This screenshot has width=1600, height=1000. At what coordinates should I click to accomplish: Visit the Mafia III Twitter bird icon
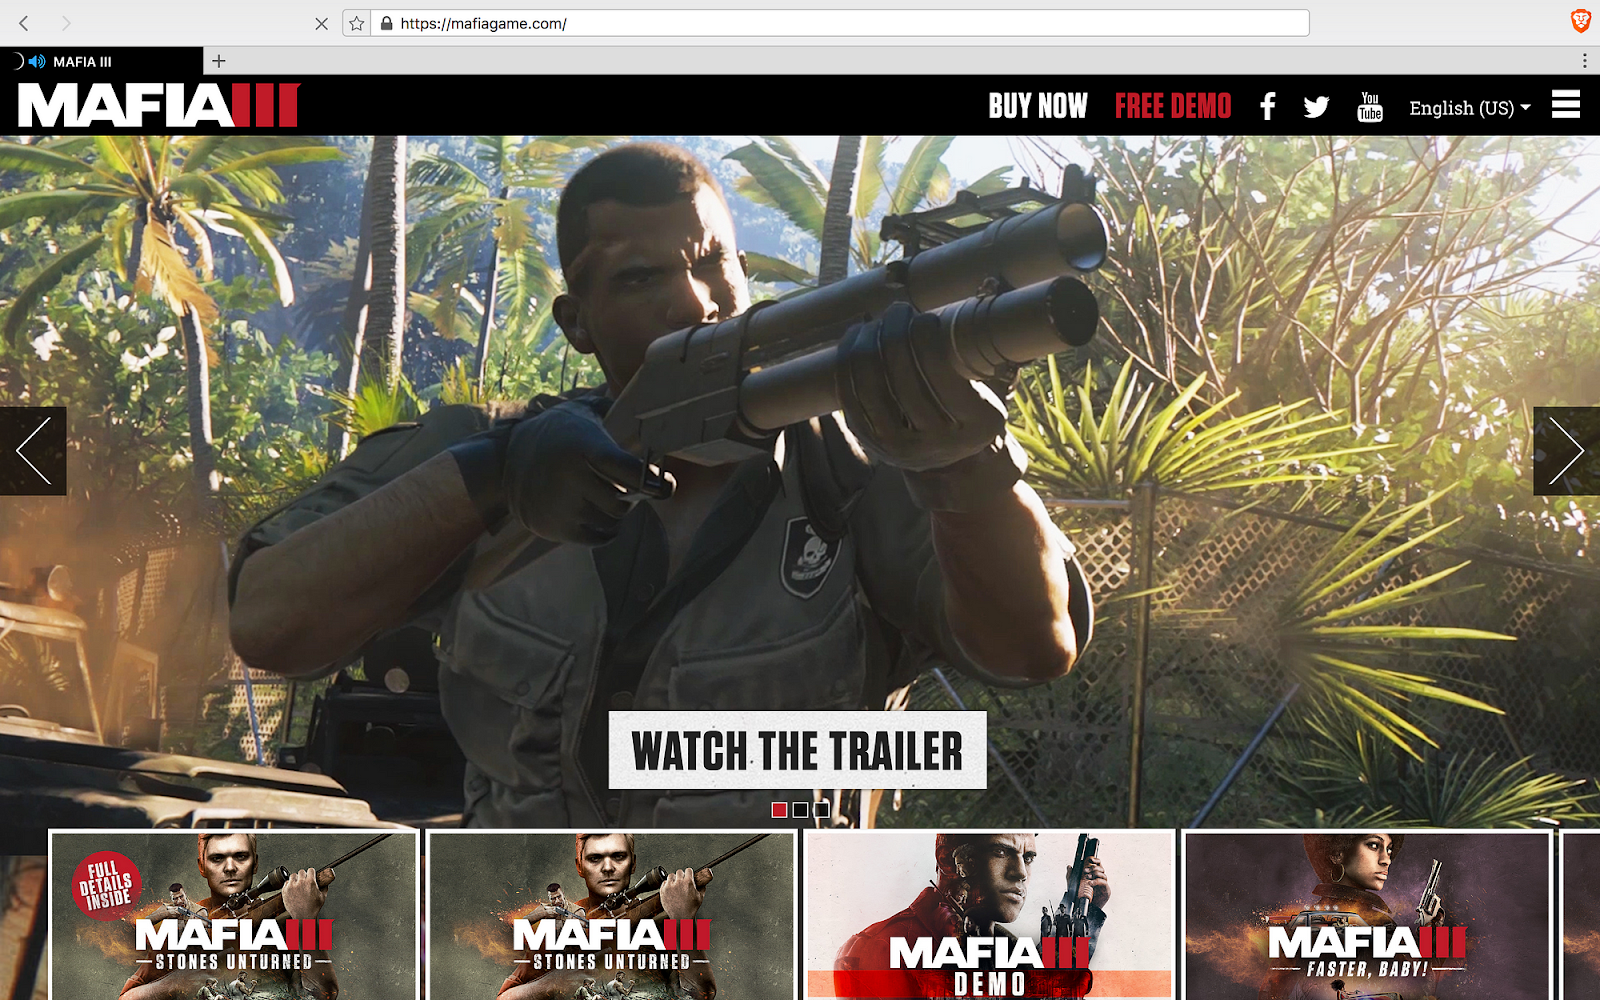(1316, 107)
